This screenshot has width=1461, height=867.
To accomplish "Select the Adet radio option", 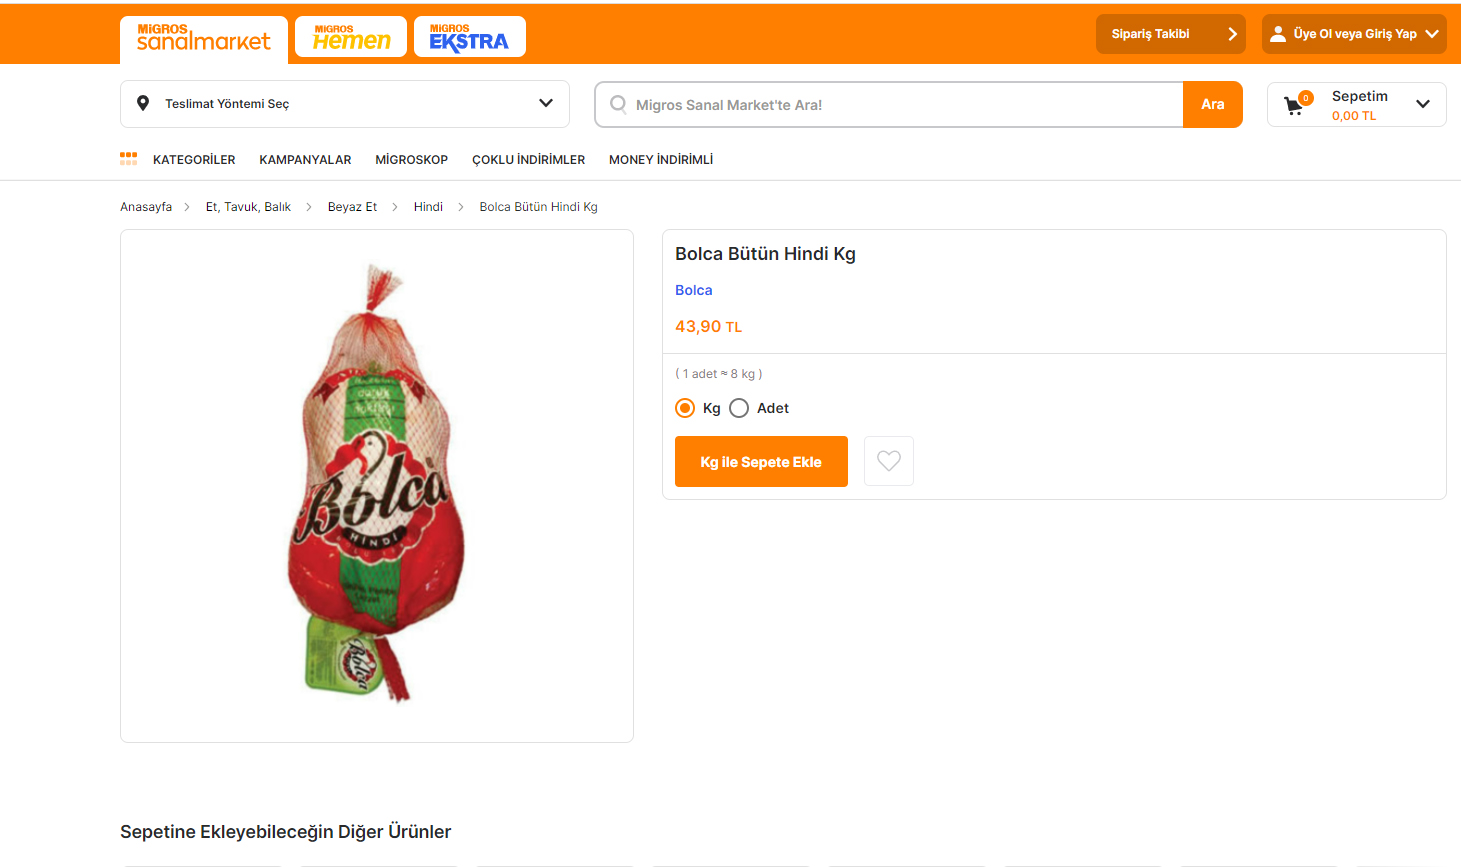I will tap(739, 408).
